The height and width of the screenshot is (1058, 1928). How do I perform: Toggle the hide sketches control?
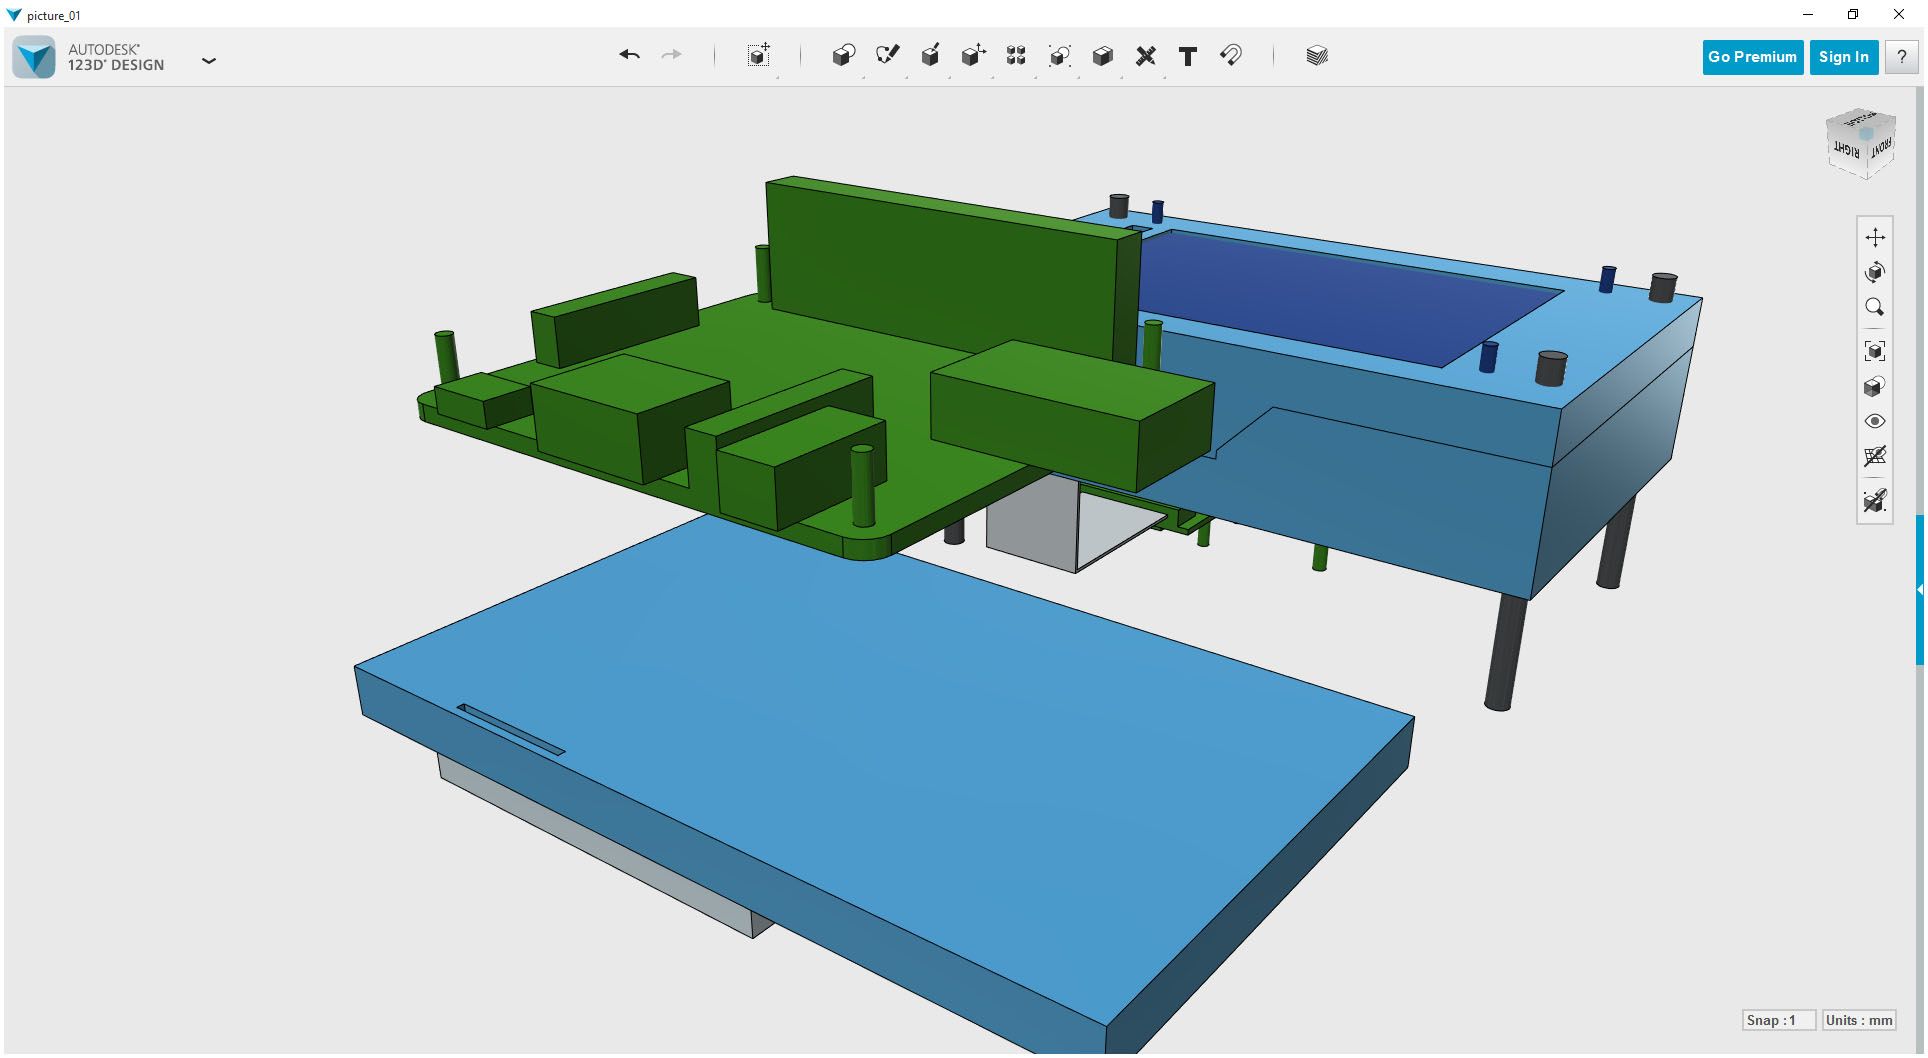click(x=1876, y=457)
